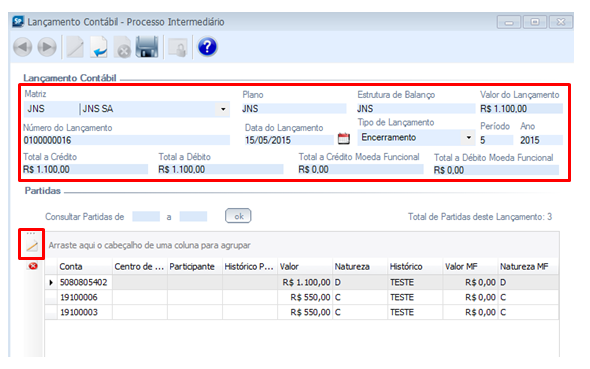Click the pencil edit icon above the grid
Image resolution: width=590 pixels, height=369 pixels.
pyautogui.click(x=32, y=246)
